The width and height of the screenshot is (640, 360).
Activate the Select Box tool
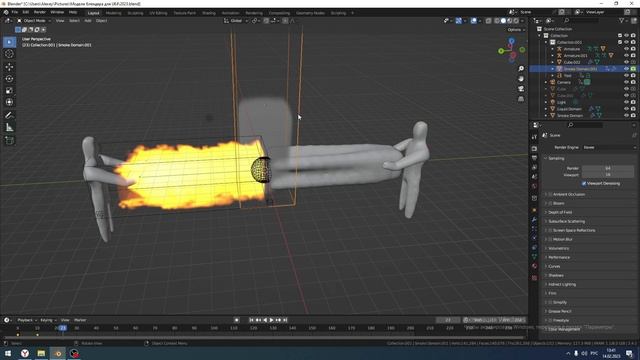[9, 42]
